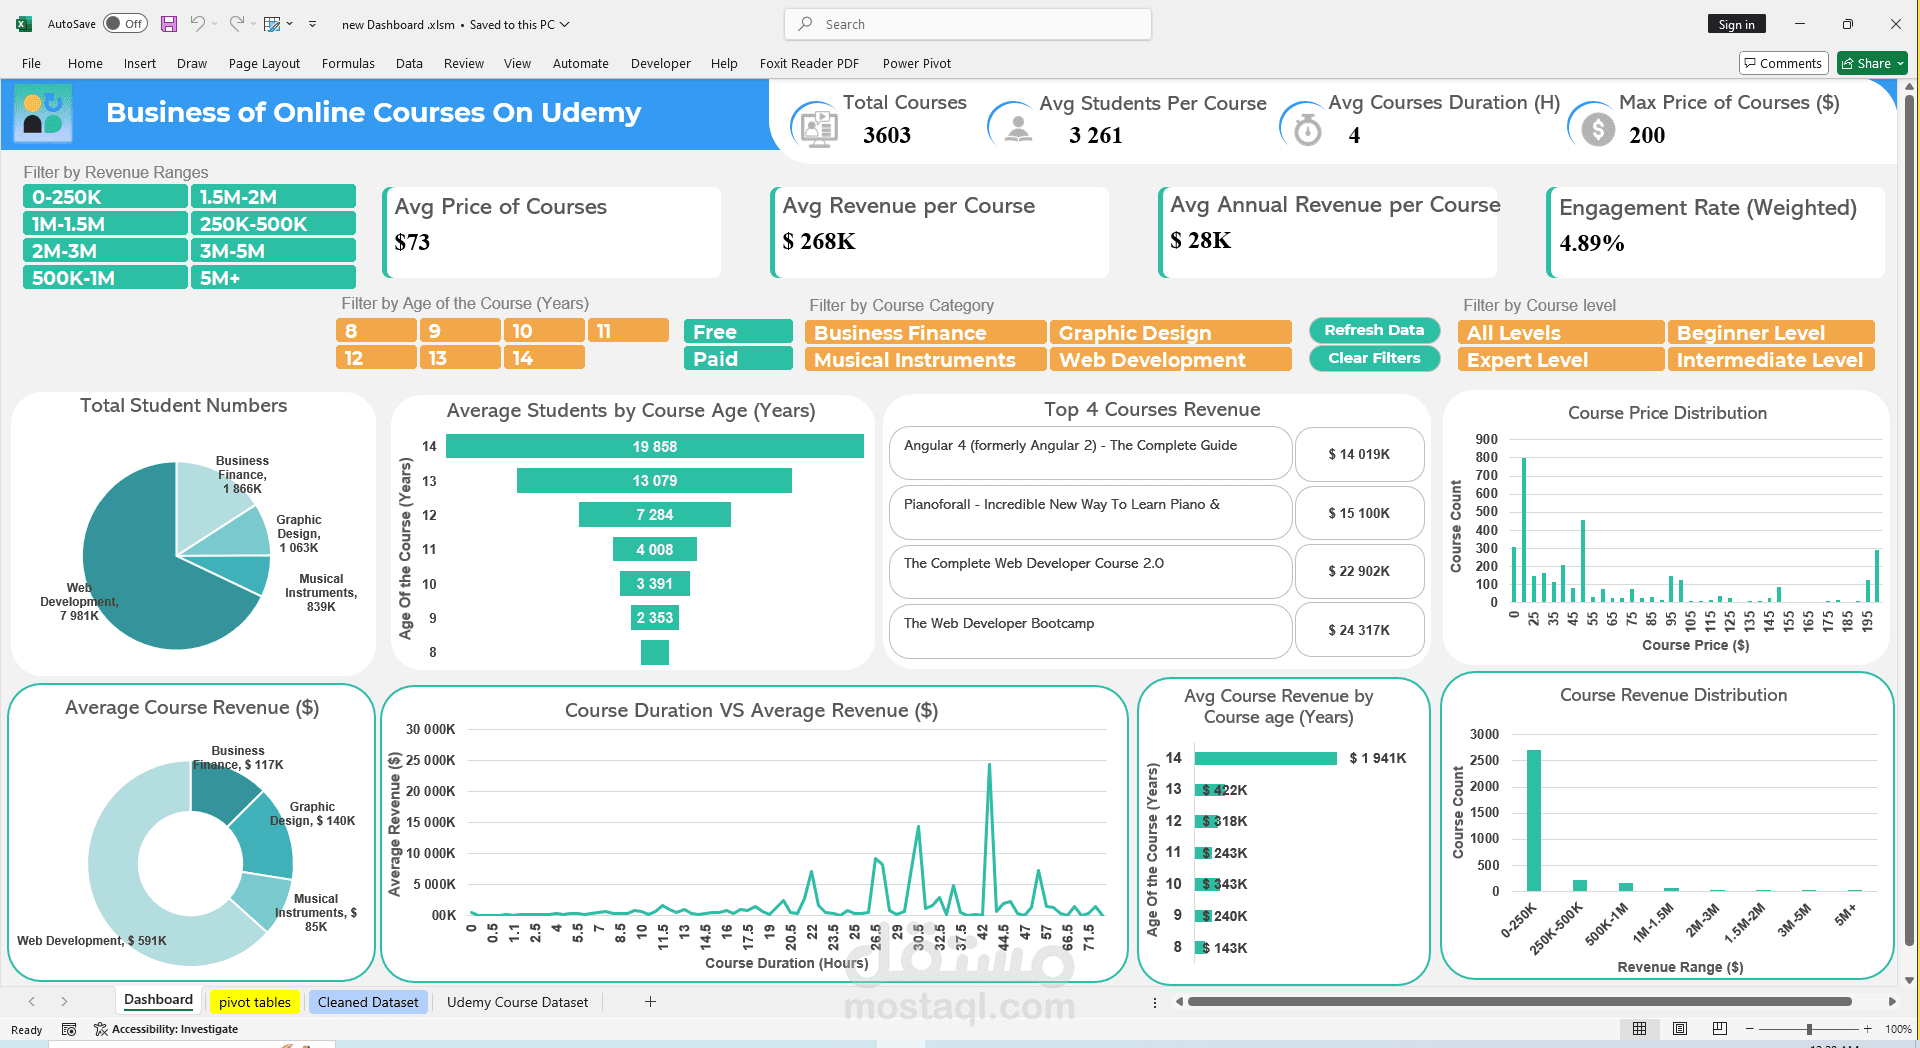
Task: Click the Avg Students Per Course person icon
Action: tap(1018, 129)
